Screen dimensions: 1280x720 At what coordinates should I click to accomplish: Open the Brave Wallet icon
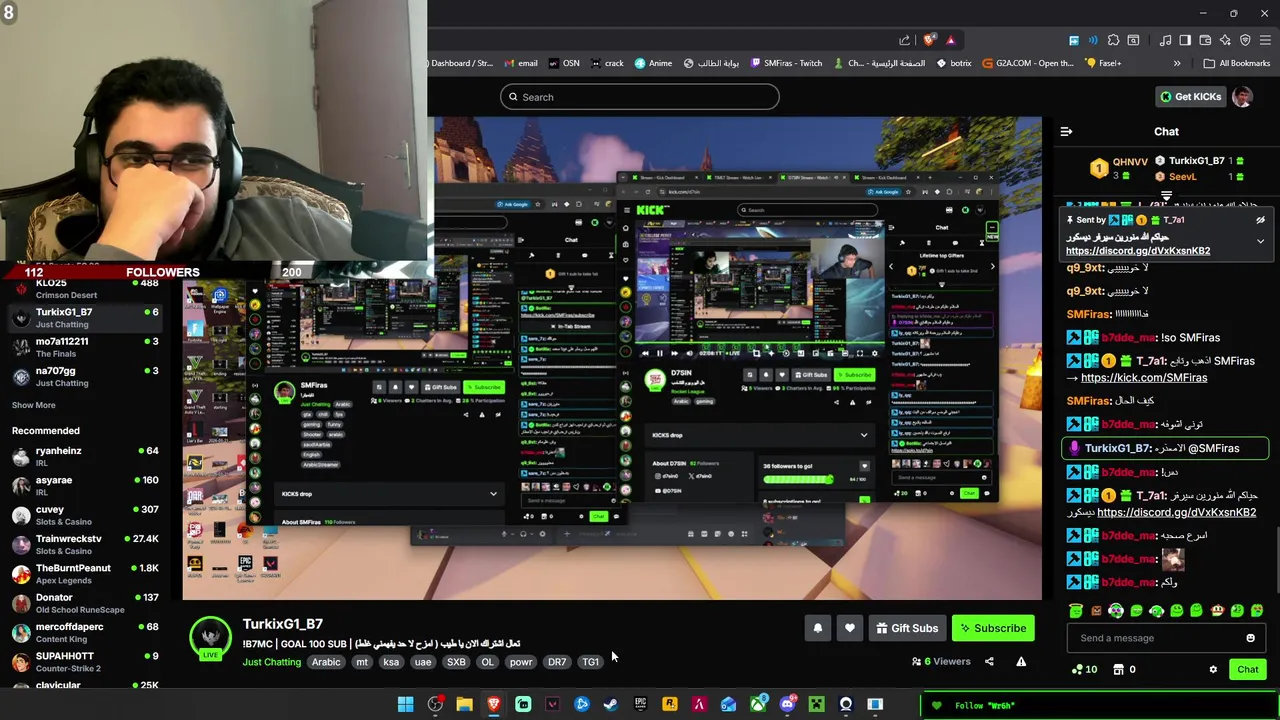pyautogui.click(x=1205, y=40)
